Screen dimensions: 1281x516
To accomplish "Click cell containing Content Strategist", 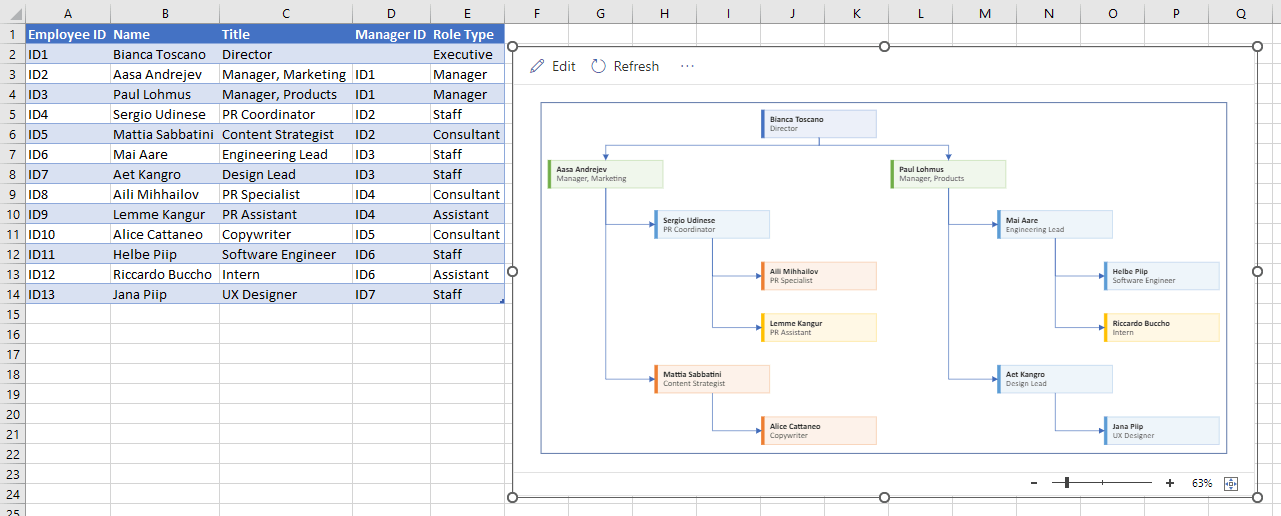I will tap(286, 134).
